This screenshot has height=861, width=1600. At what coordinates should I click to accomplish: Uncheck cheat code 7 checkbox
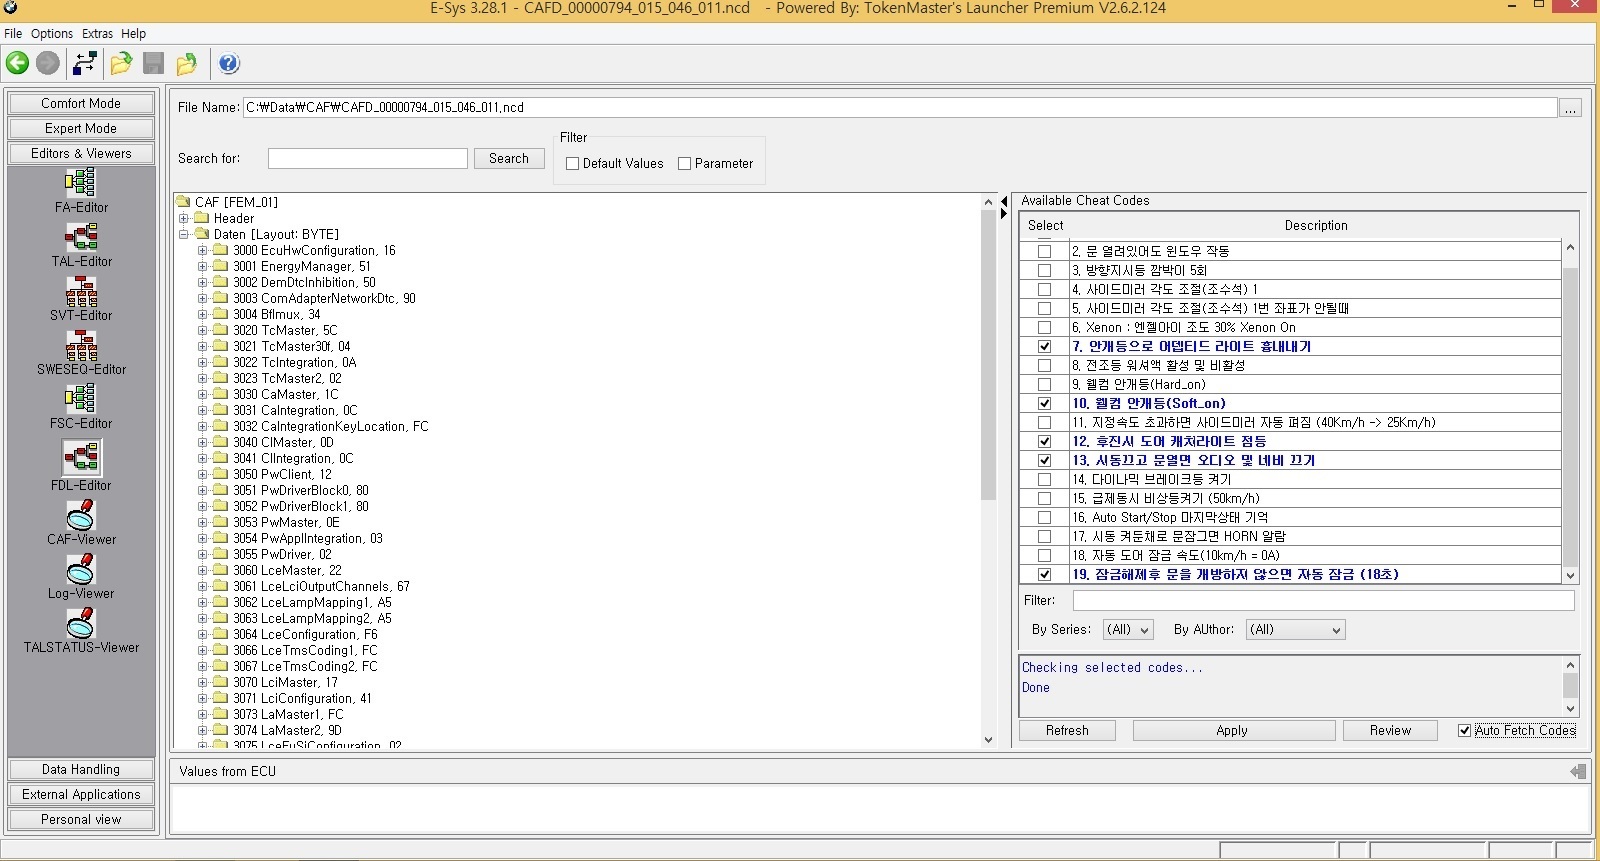1044,346
